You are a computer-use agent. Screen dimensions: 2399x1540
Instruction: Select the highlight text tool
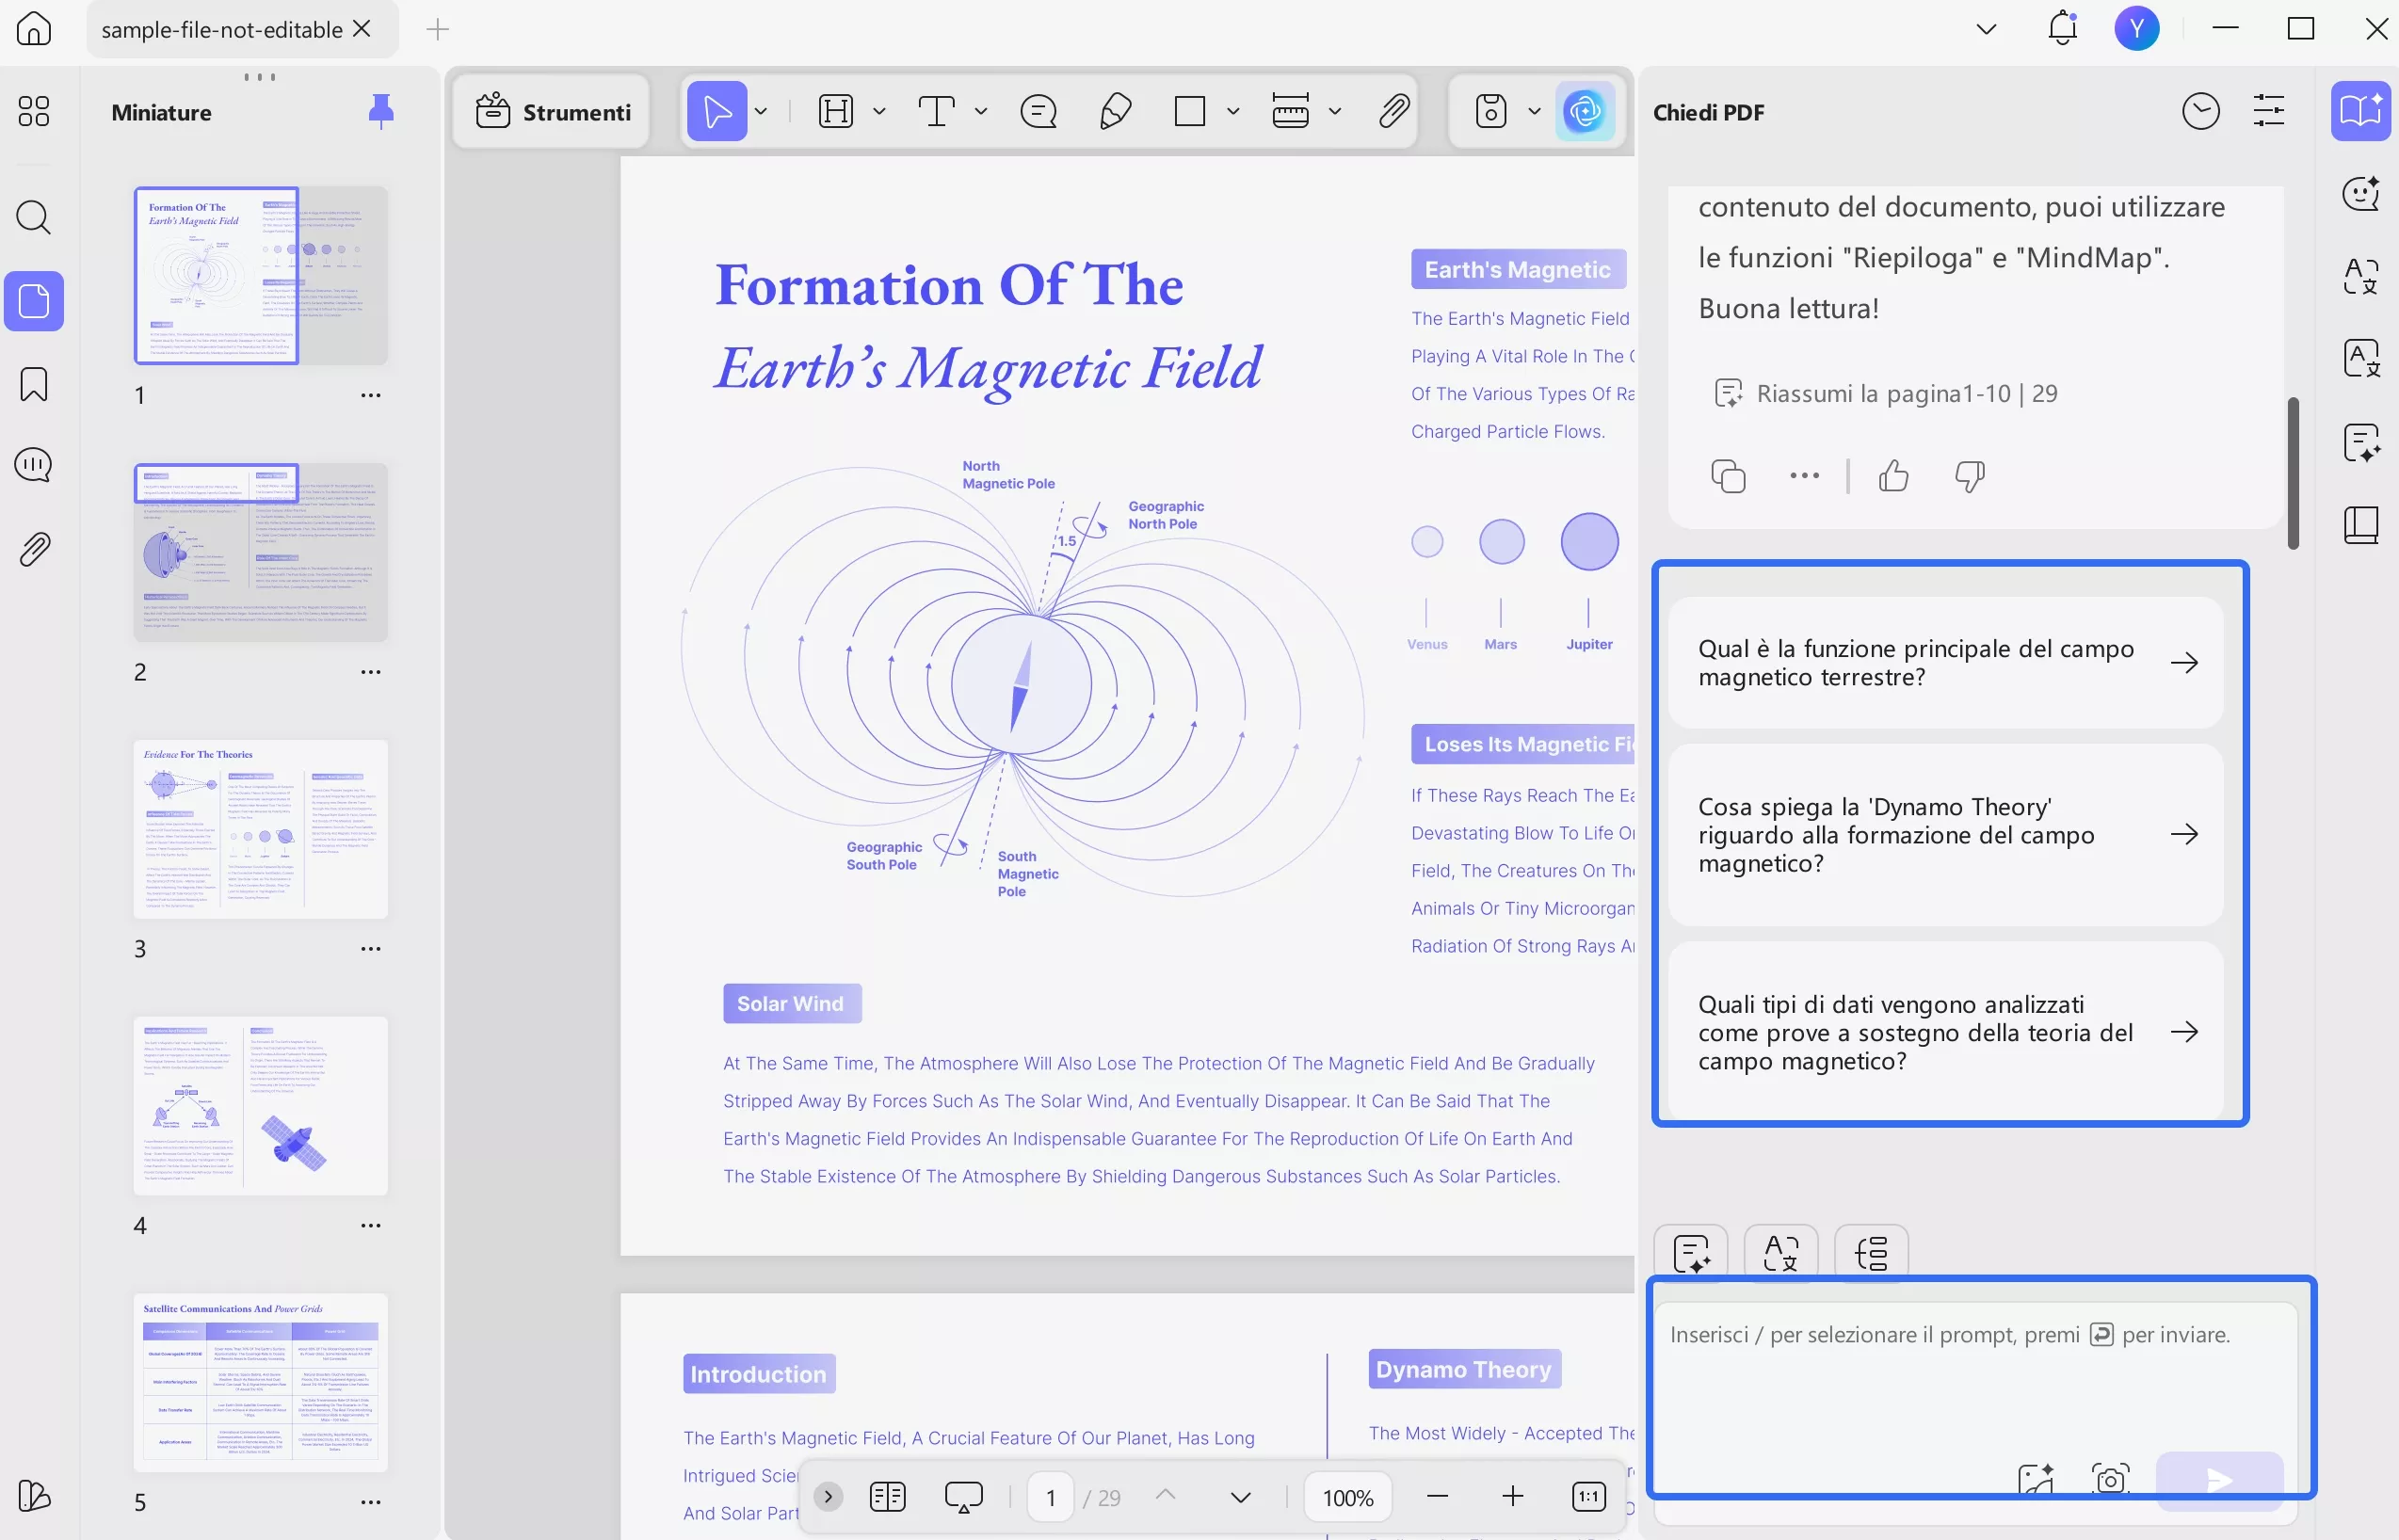tap(836, 111)
